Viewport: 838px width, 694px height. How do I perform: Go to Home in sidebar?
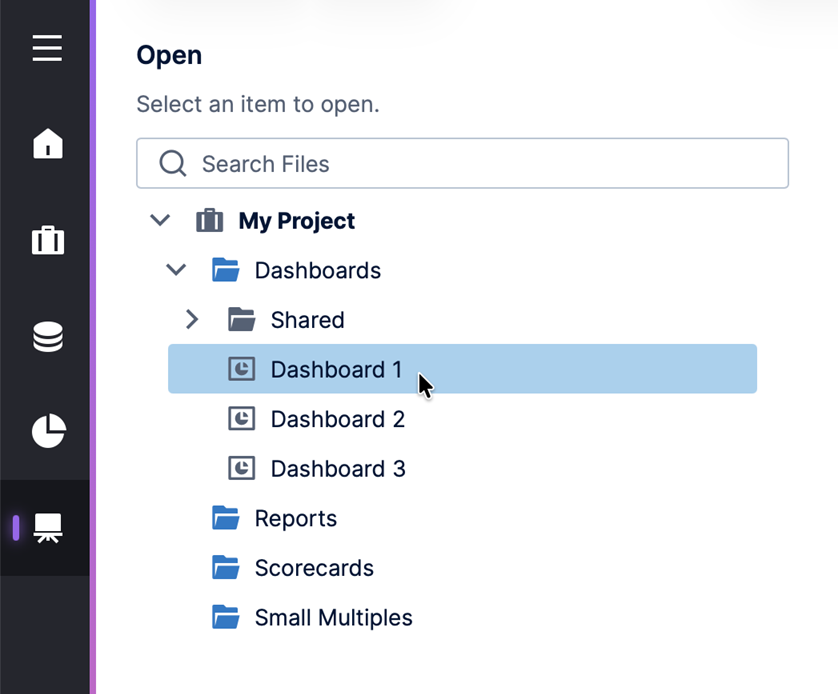[x=47, y=144]
